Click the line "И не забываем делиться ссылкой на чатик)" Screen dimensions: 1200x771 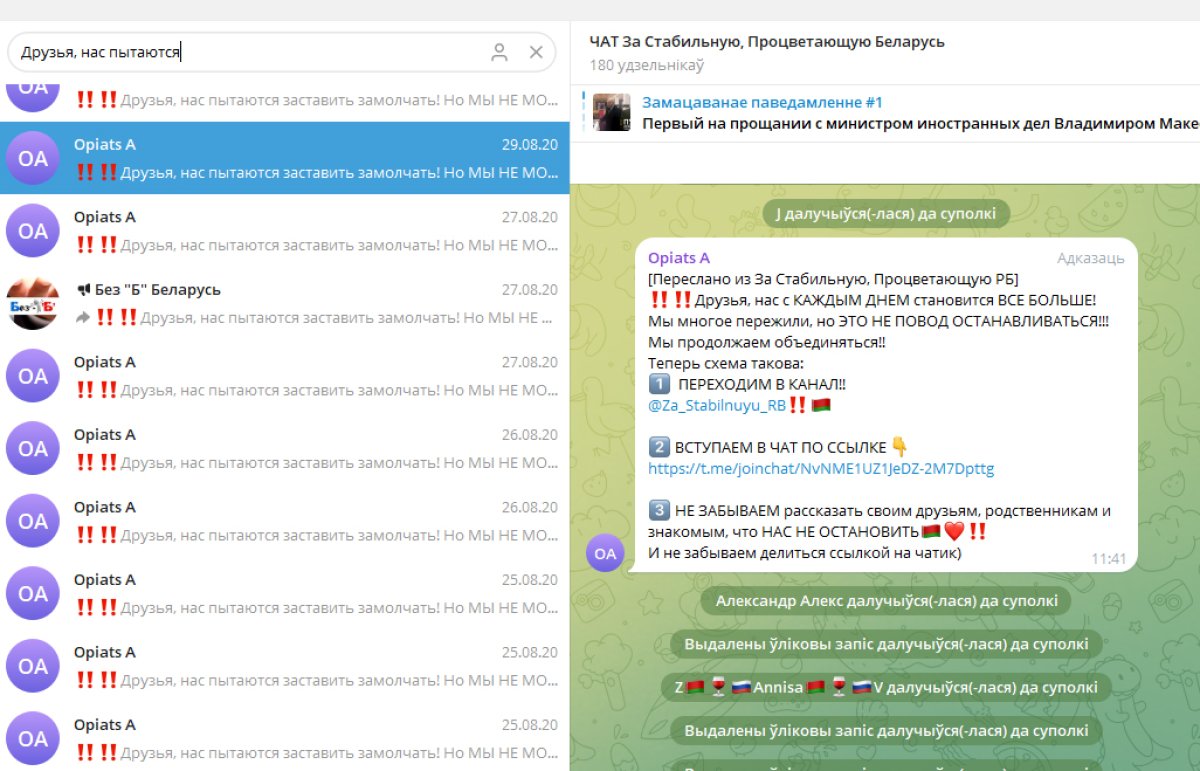coord(805,552)
